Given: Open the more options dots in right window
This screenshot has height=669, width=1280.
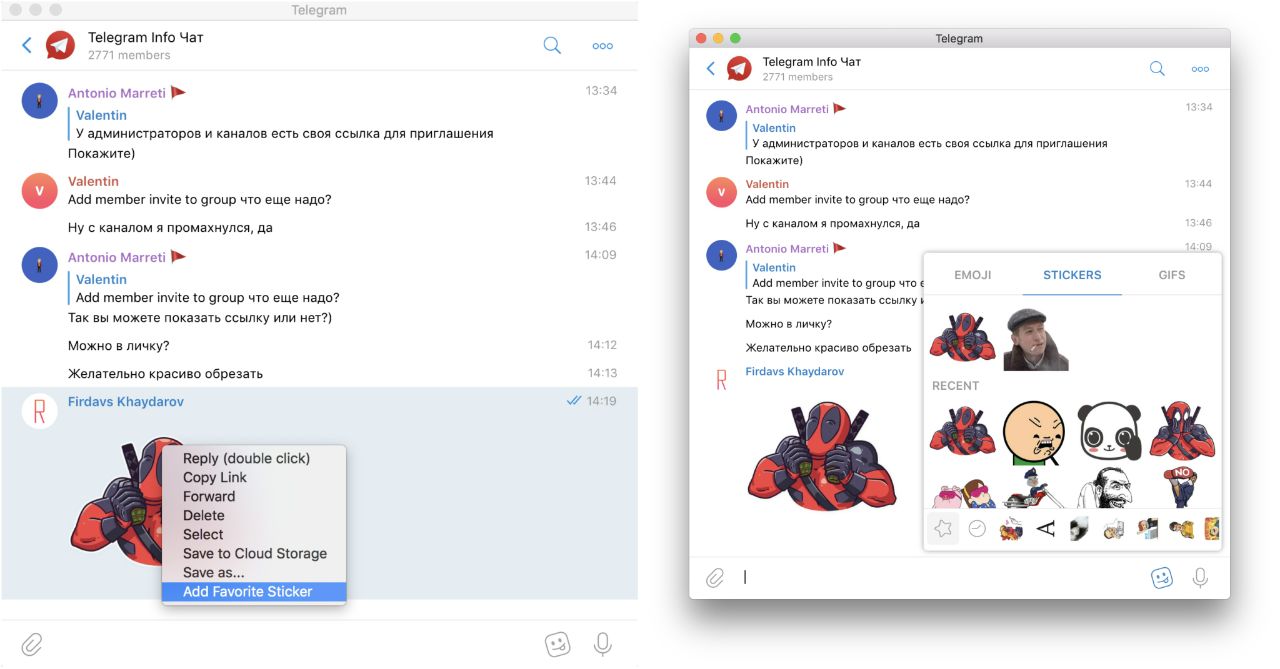Looking at the screenshot, I should click(1200, 69).
